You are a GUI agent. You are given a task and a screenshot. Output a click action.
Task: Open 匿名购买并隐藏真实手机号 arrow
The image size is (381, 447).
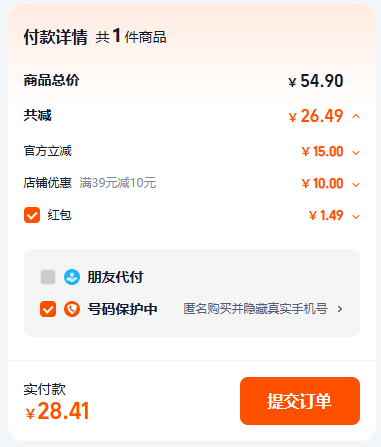340,309
